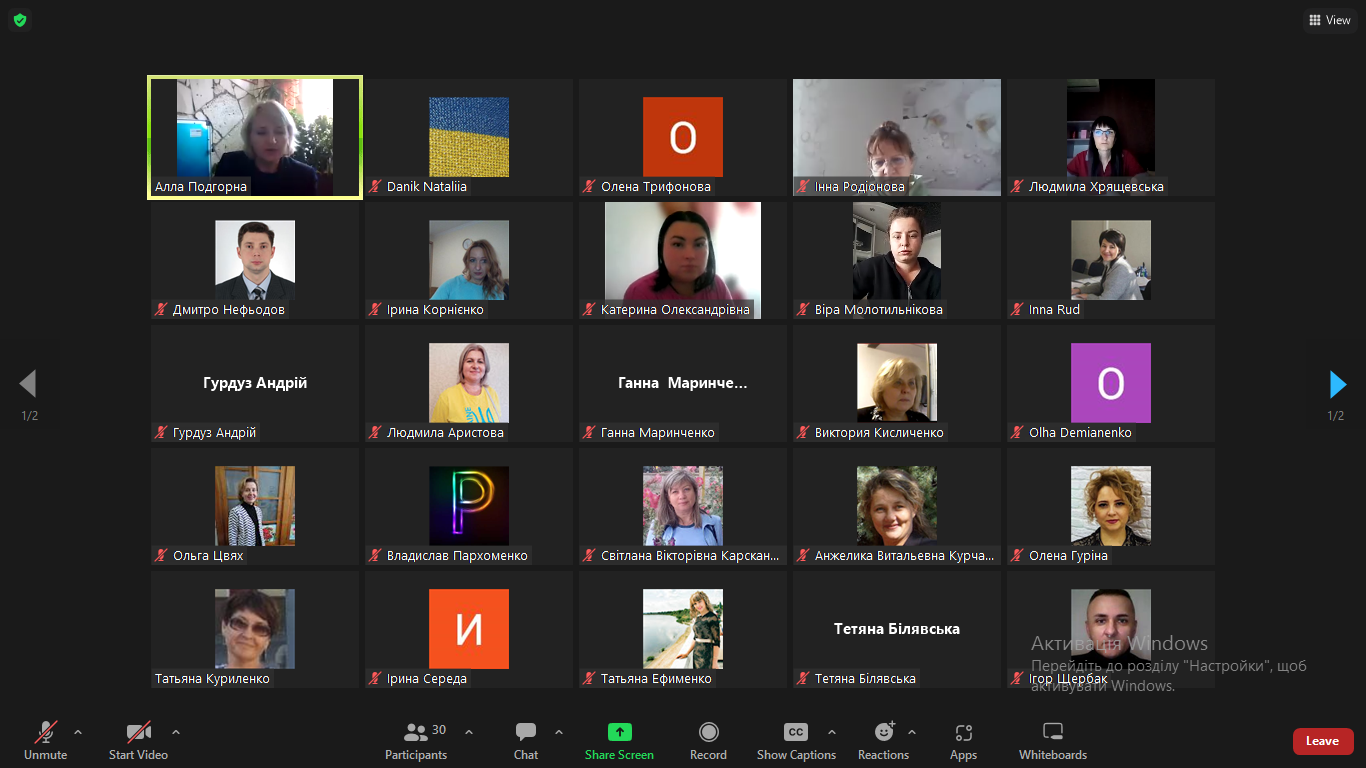Open the Chat panel
This screenshot has width=1366, height=768.
[x=526, y=740]
